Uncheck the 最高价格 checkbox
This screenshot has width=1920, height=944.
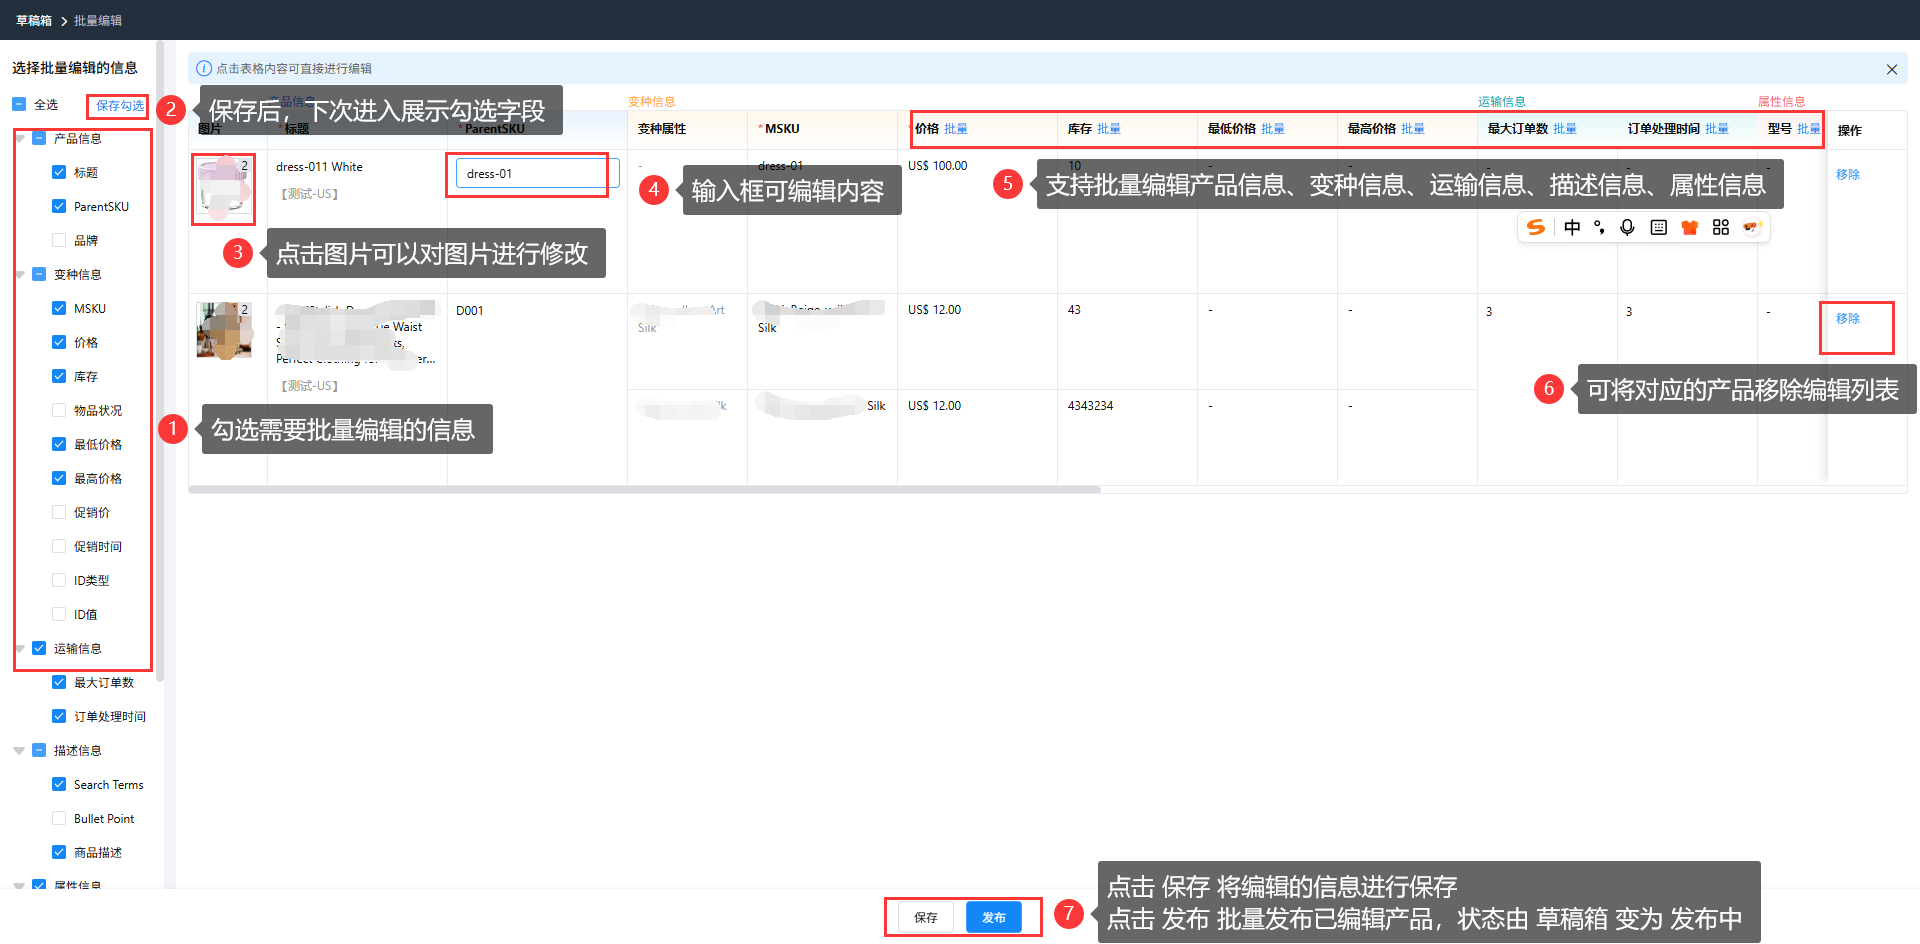pos(59,478)
